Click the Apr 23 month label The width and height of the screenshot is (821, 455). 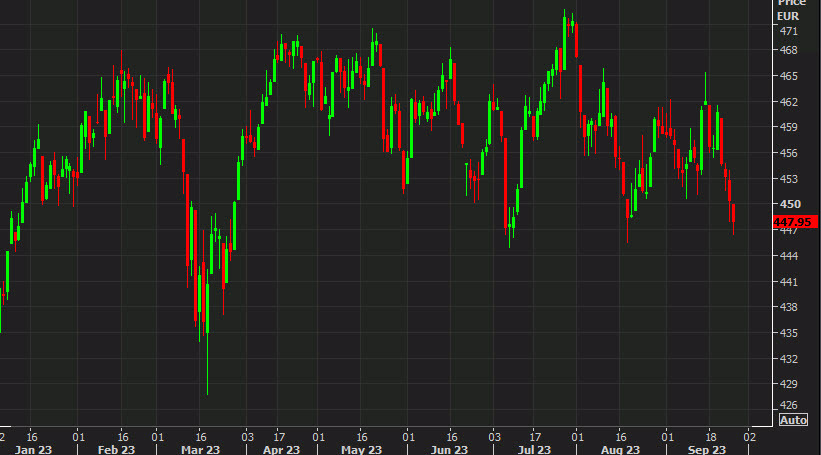coord(281,450)
